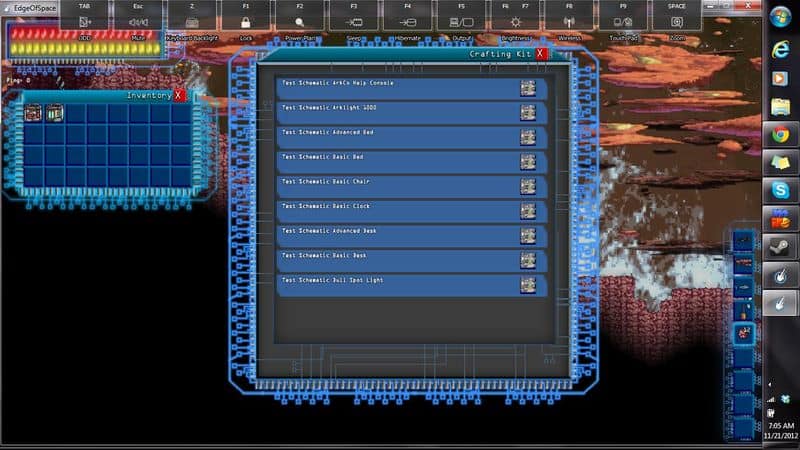Click the Mute tile in the hotkey overlay
Viewport: 800px width, 450px height.
138,21
